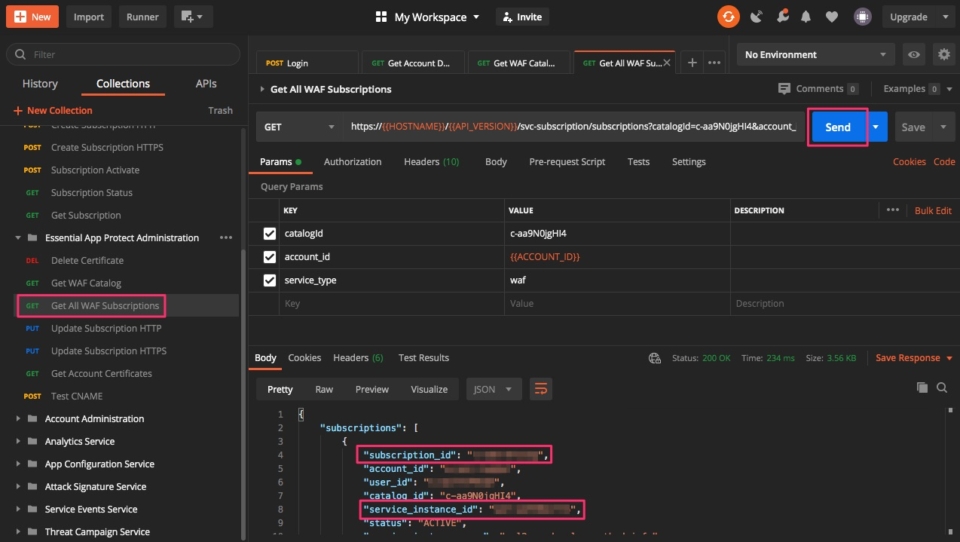This screenshot has width=960, height=542.
Task: Switch to Raw response view
Action: pos(324,389)
